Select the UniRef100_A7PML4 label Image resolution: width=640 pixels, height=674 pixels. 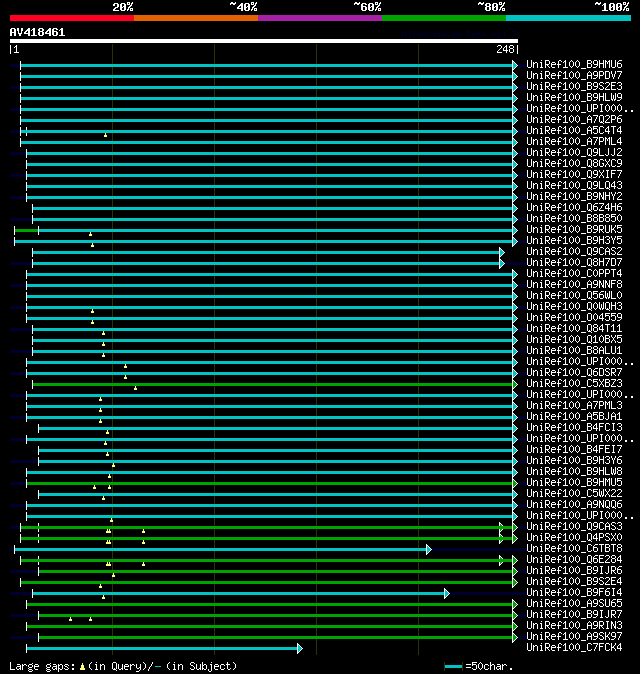point(574,141)
